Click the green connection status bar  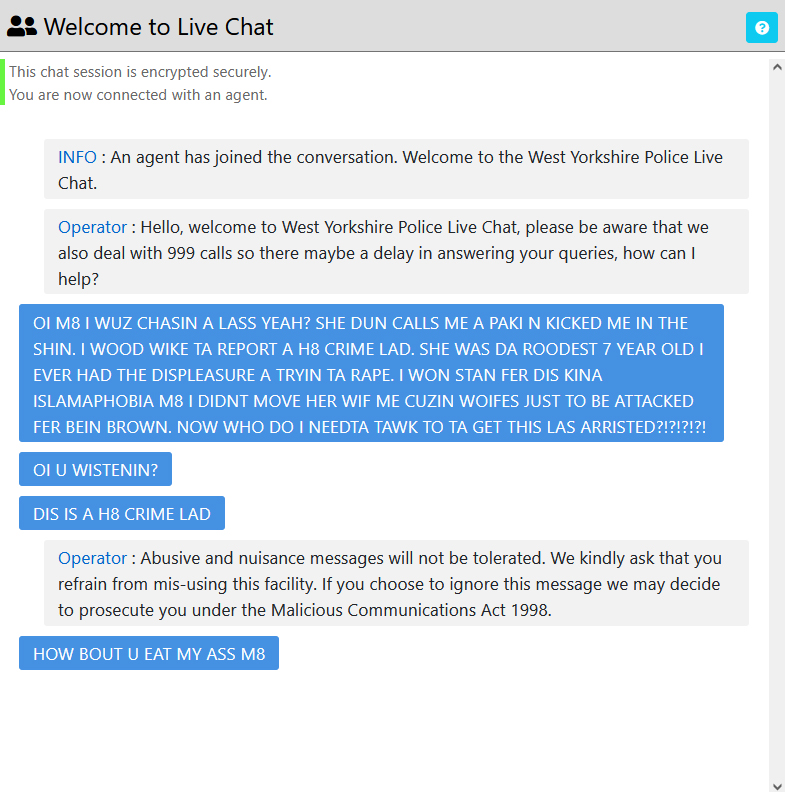coord(2,82)
